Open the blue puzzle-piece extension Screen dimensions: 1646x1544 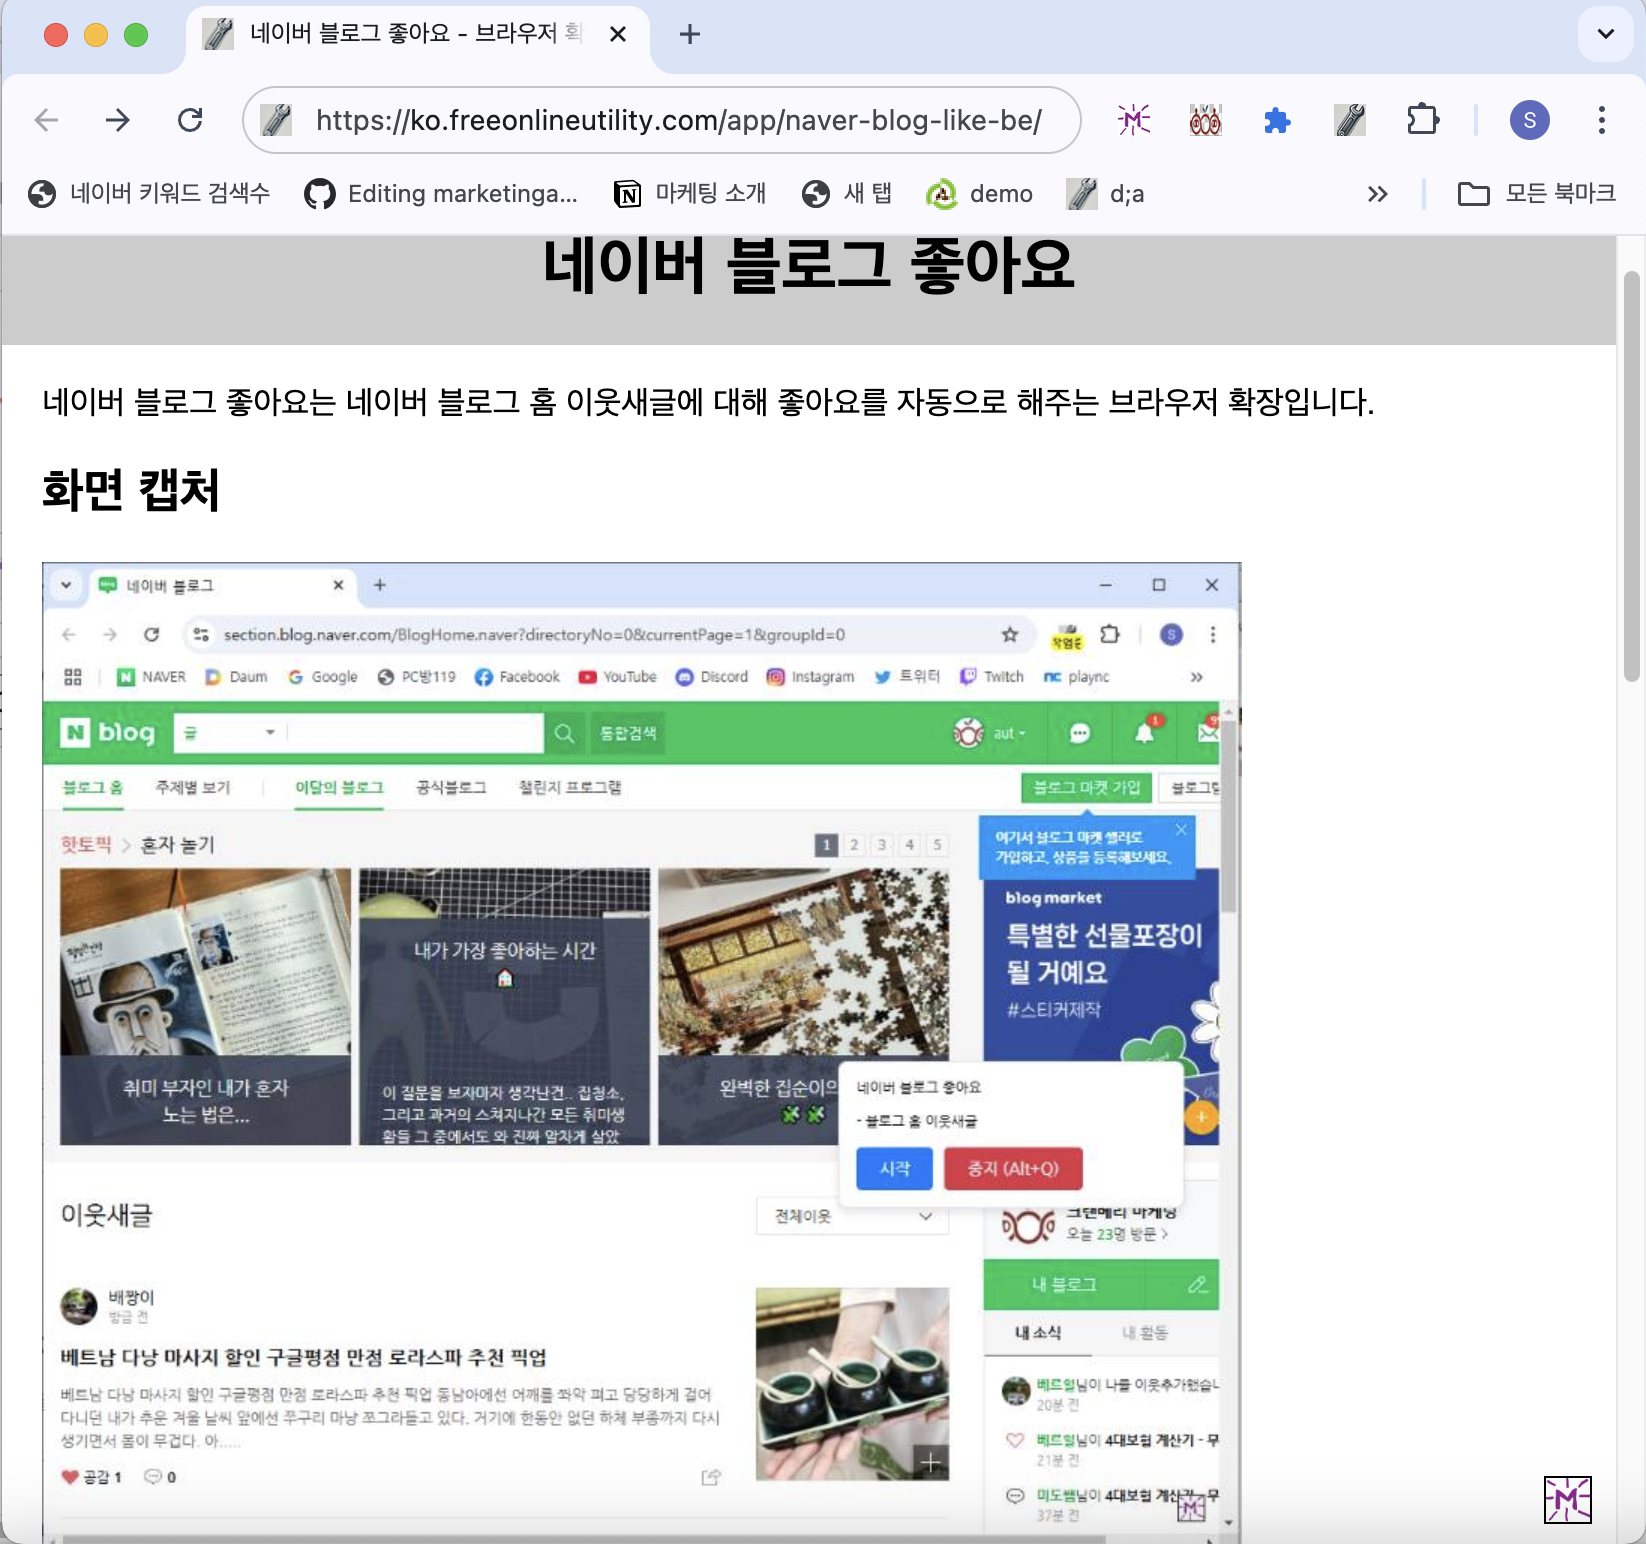(1277, 120)
